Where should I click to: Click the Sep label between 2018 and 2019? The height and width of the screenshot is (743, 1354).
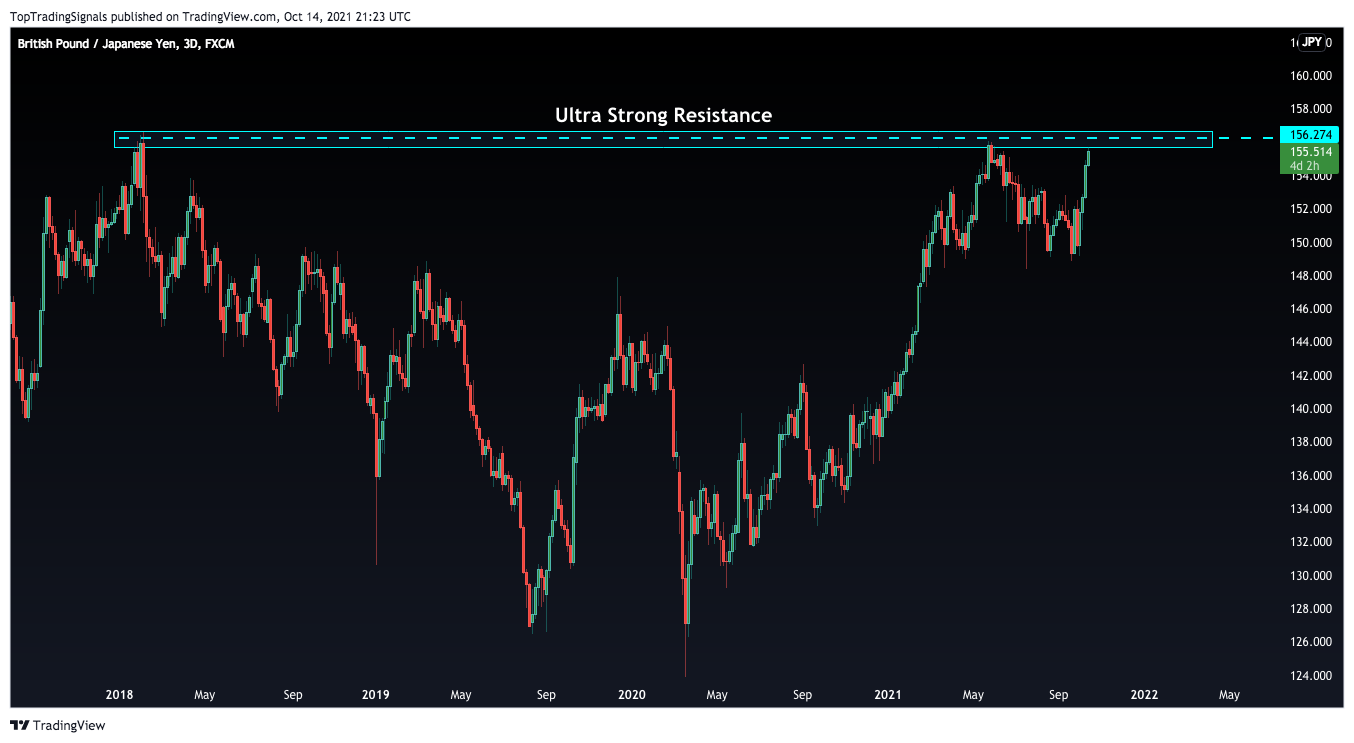(292, 695)
